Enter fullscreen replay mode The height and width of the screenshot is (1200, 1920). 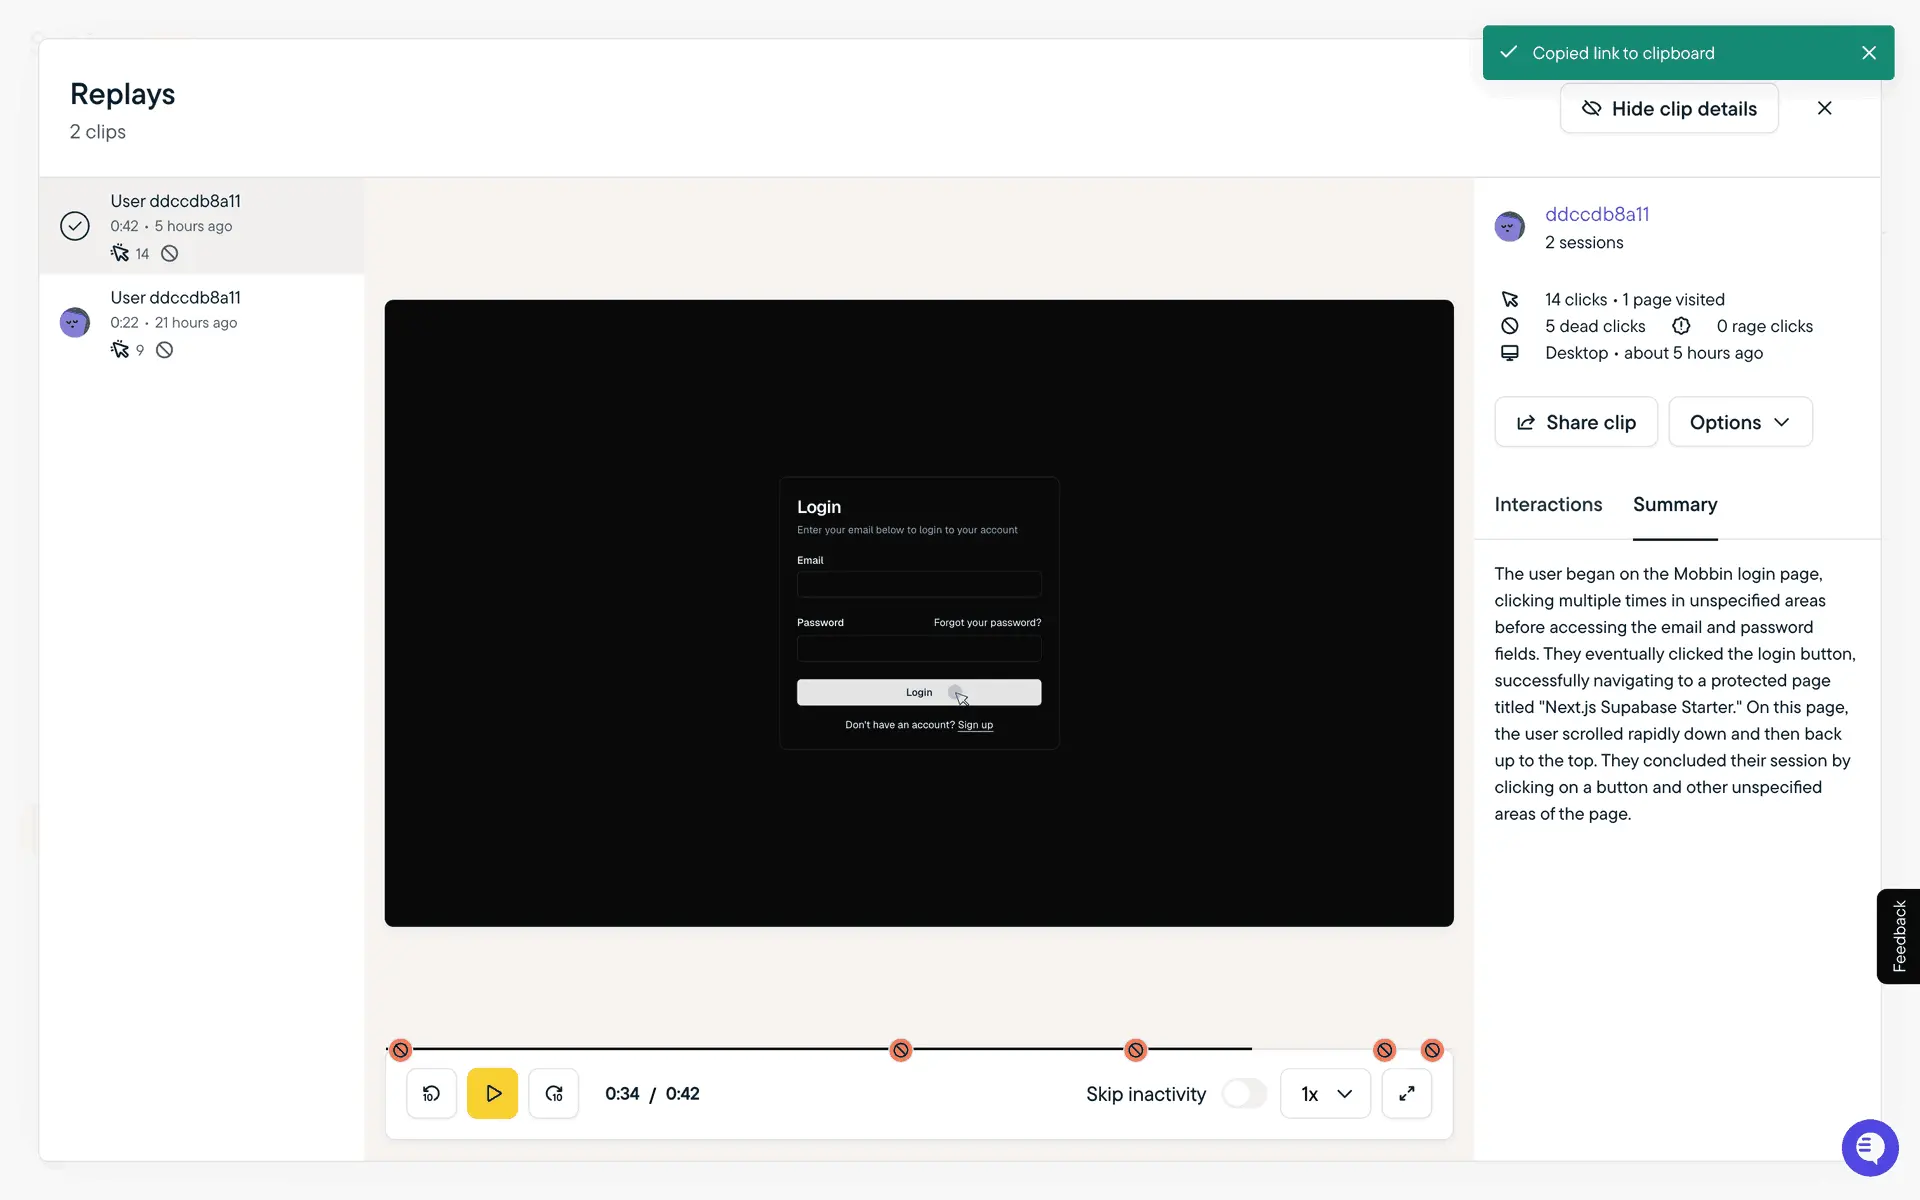click(1406, 1093)
